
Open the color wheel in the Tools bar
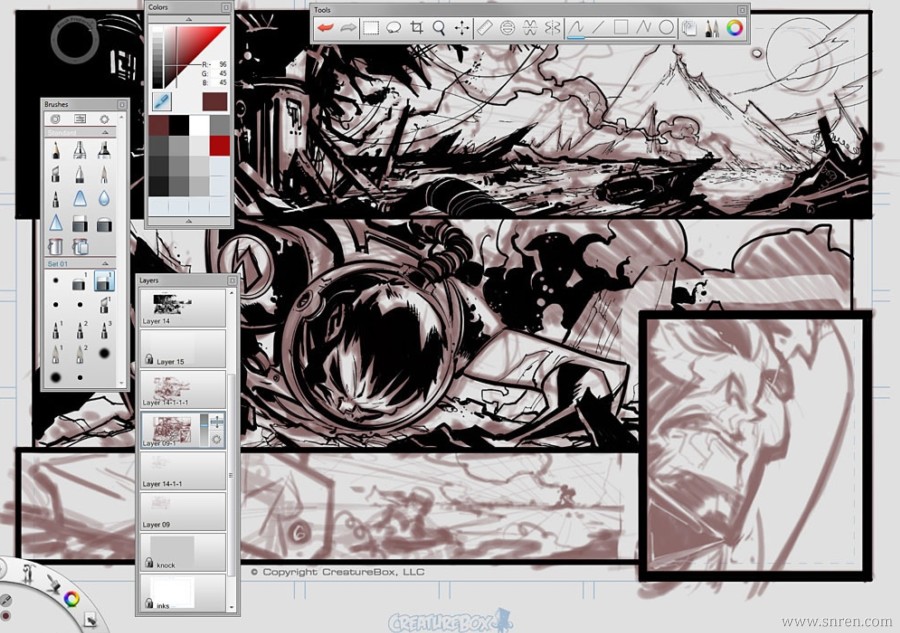735,28
